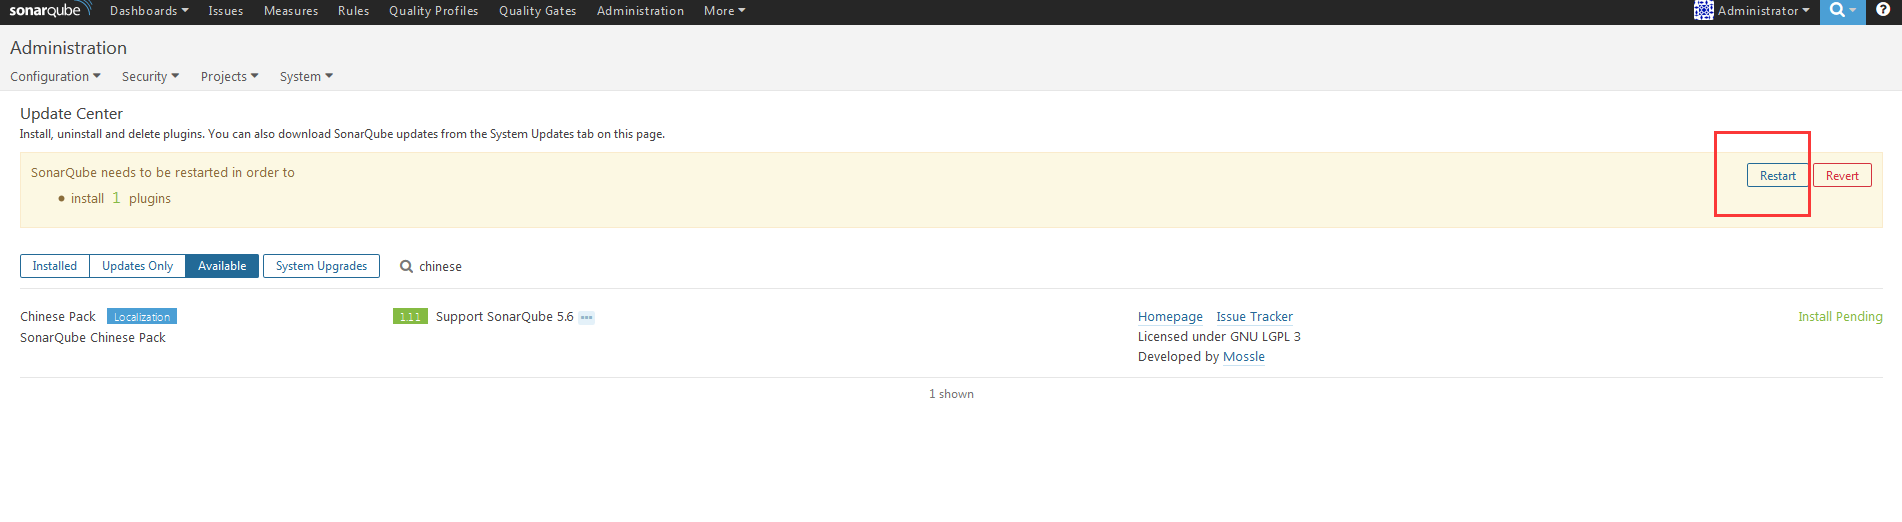
Task: Expand the System submenu
Action: pyautogui.click(x=306, y=76)
